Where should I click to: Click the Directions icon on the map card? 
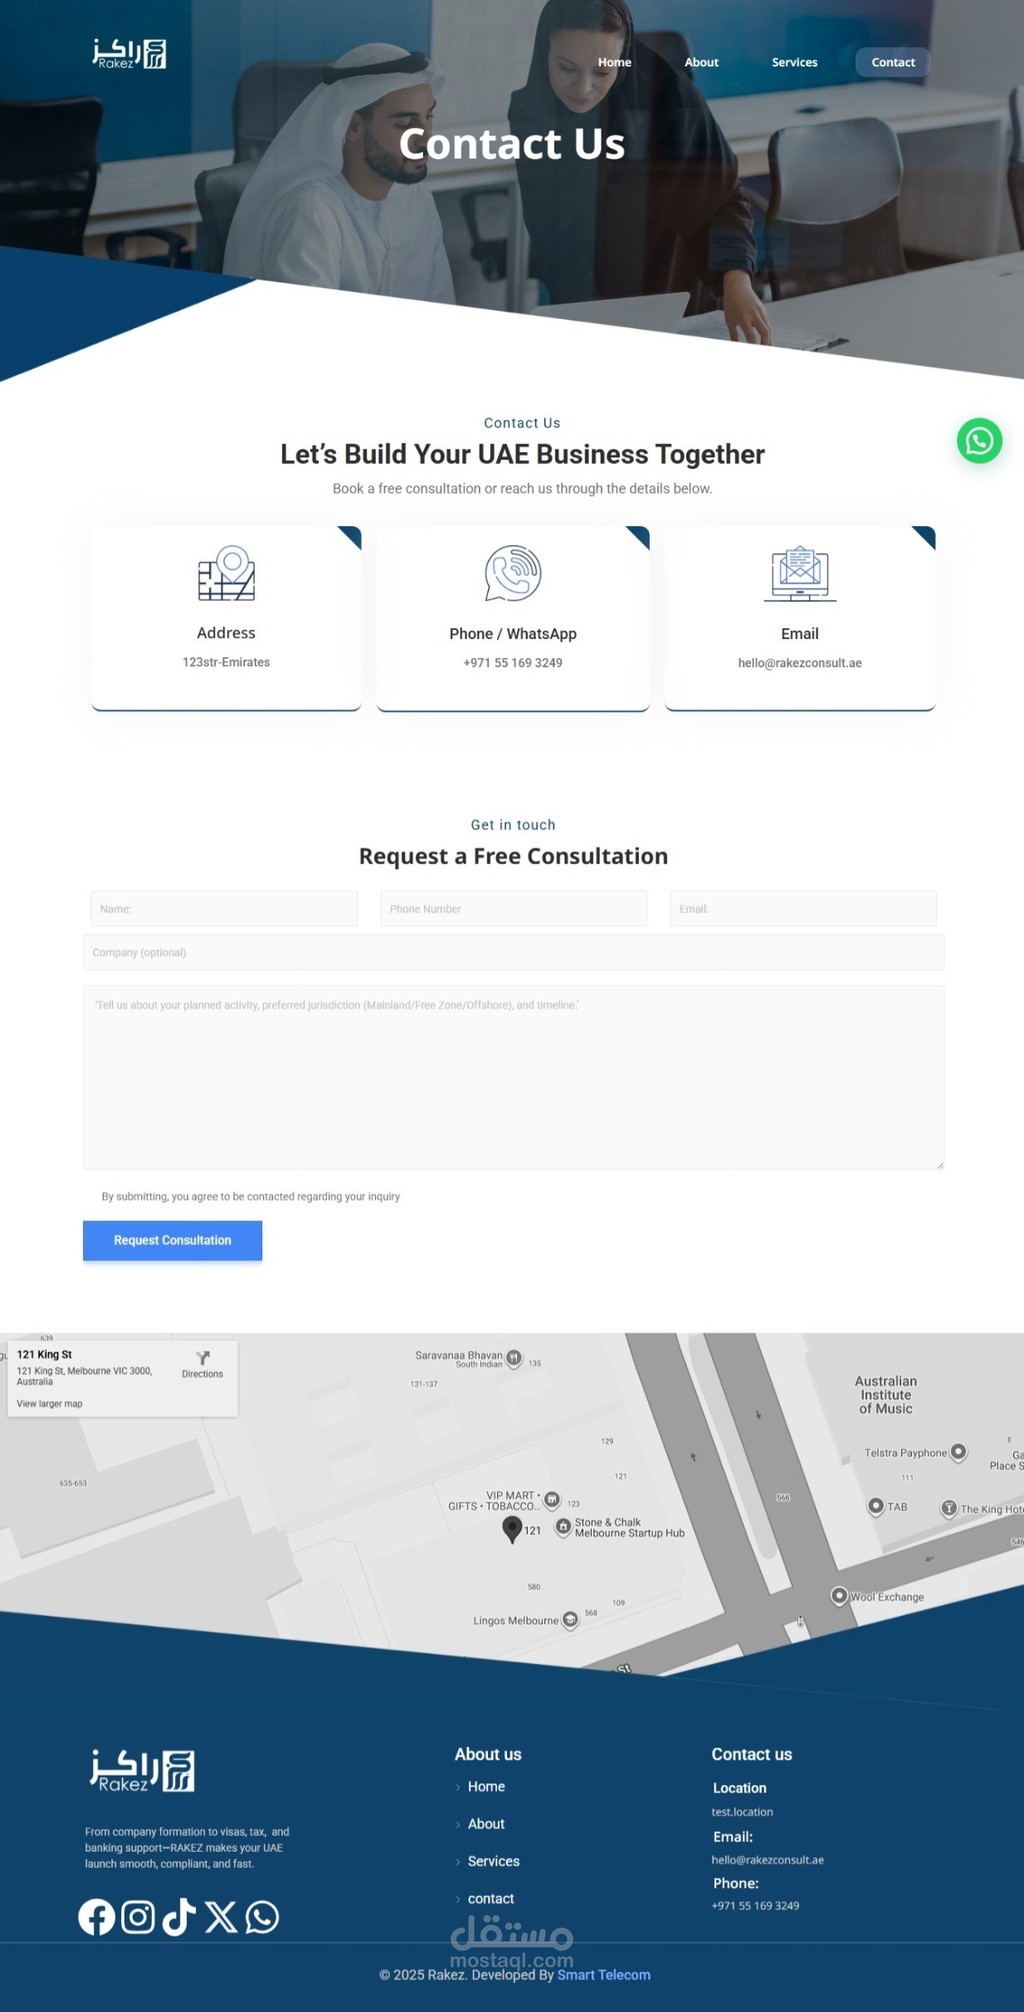203,1358
